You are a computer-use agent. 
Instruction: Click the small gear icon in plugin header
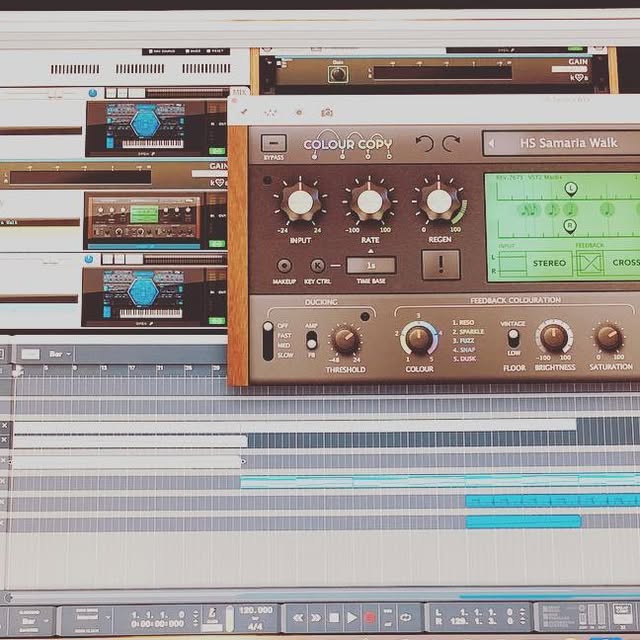pyautogui.click(x=299, y=112)
